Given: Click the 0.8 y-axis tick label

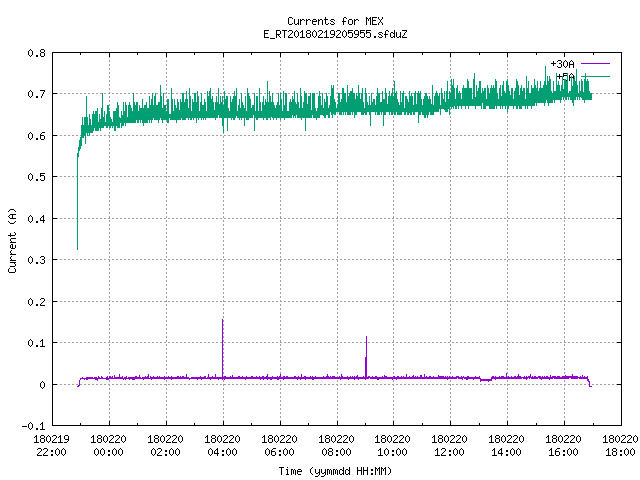Looking at the screenshot, I should tap(37, 53).
